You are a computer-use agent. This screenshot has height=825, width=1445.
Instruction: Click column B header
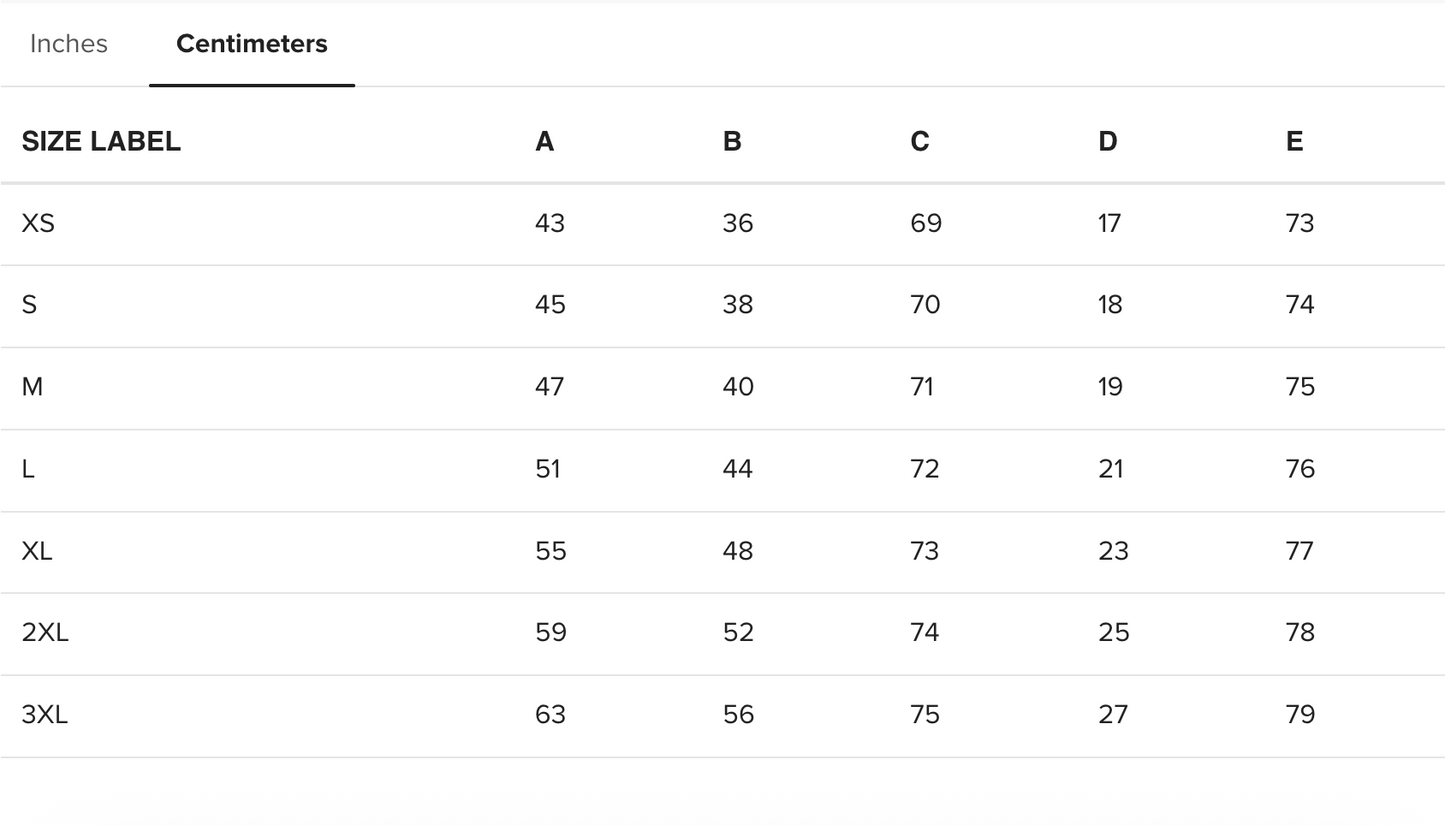tap(732, 142)
